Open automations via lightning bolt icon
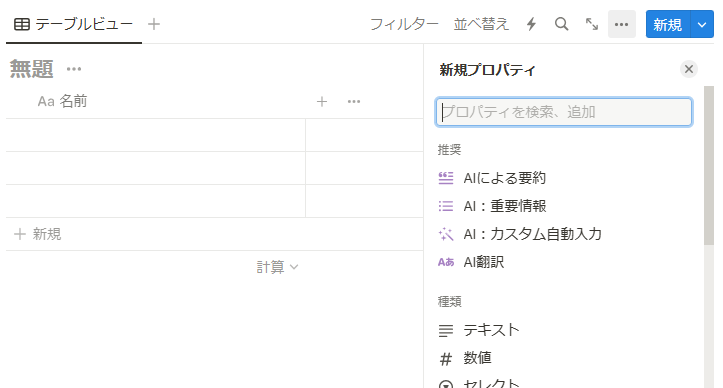This screenshot has height=388, width=723. [532, 24]
